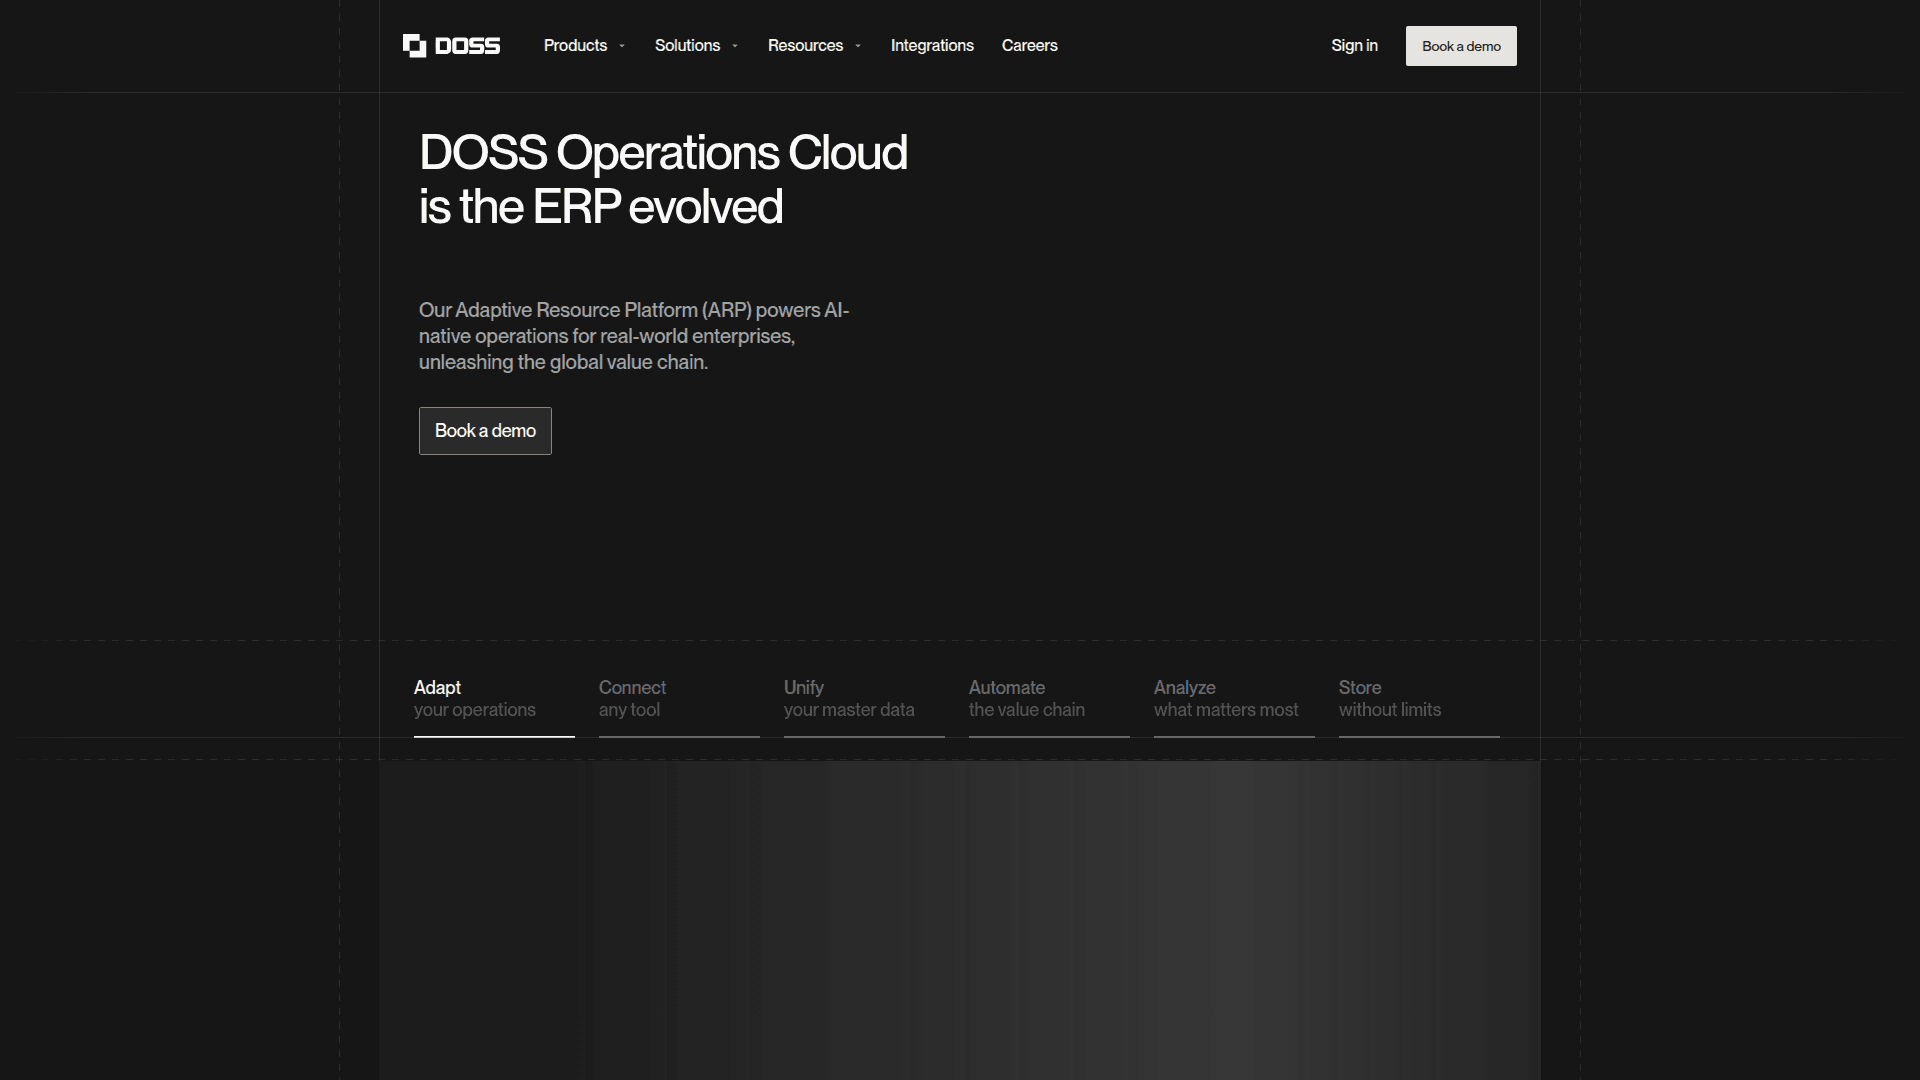Open the Careers page link
1920x1080 pixels.
tap(1029, 46)
